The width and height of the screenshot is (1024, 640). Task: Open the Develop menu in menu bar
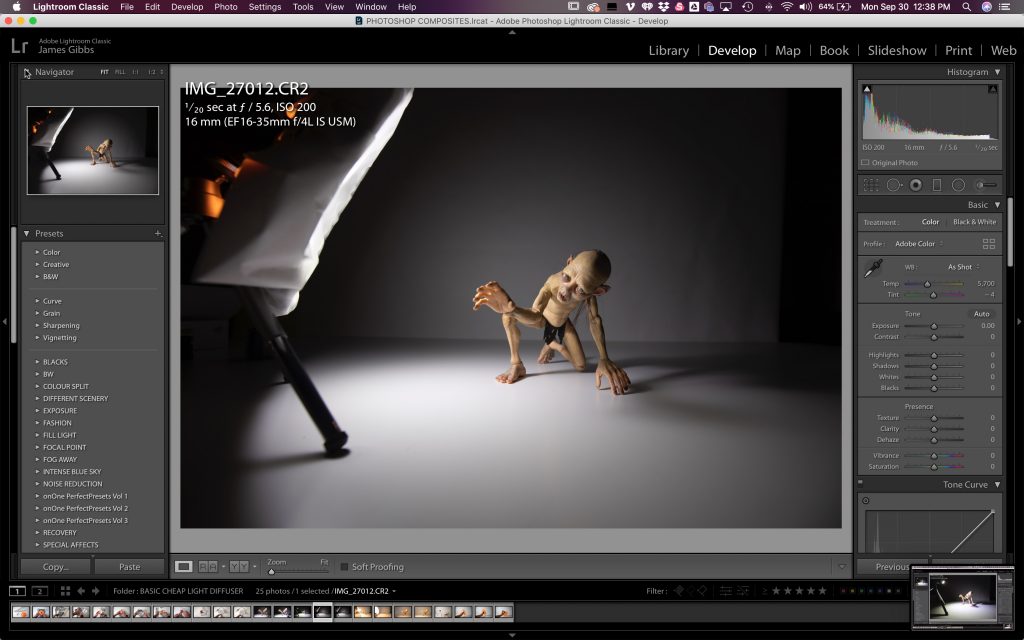[x=187, y=7]
